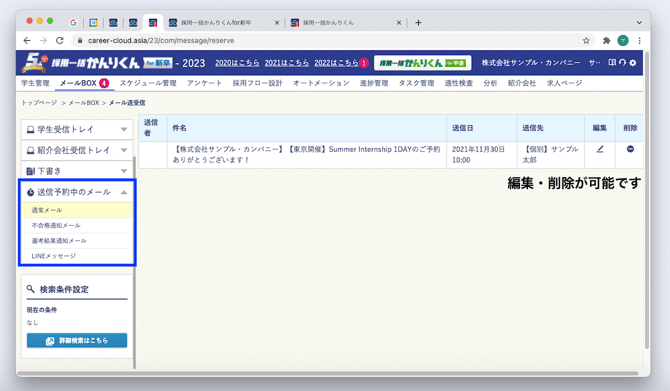Viewport: 670px width, 391px height.
Task: Follow the 2022はこちら link
Action: pyautogui.click(x=336, y=63)
